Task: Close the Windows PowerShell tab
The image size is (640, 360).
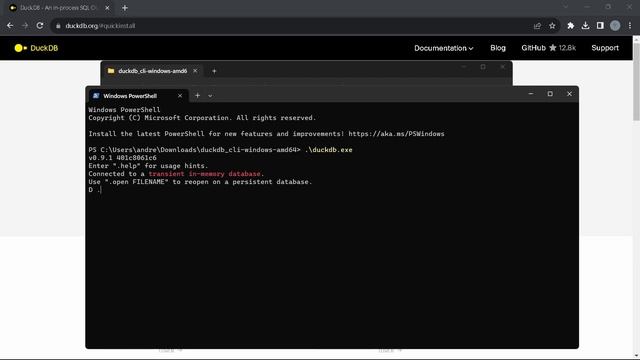Action: click(x=180, y=96)
